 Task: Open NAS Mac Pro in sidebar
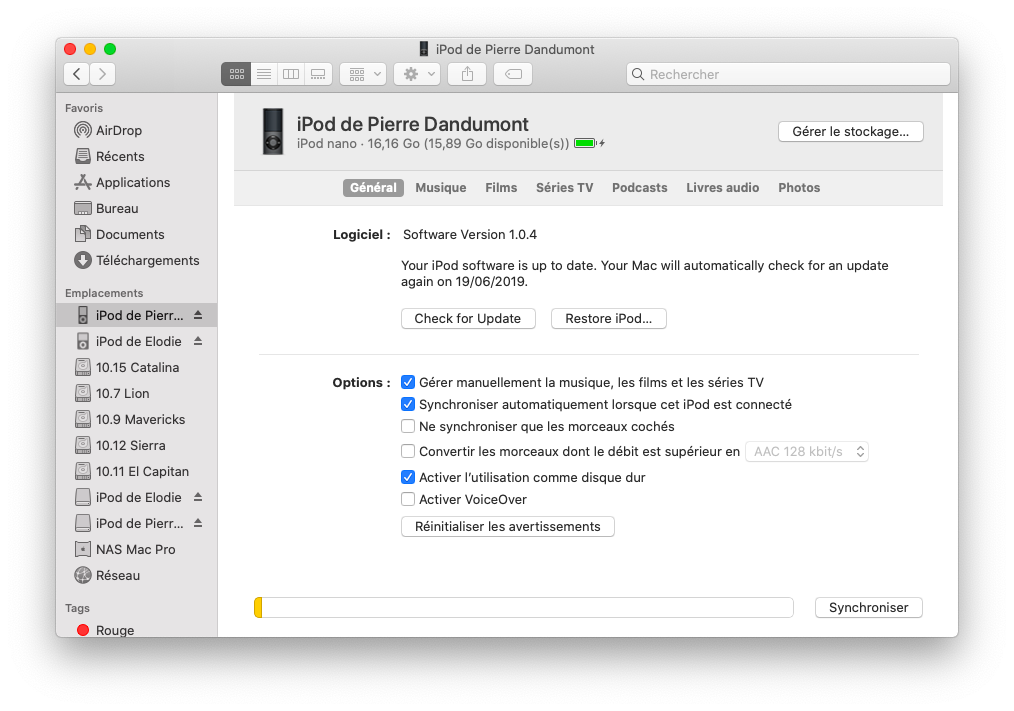(136, 549)
